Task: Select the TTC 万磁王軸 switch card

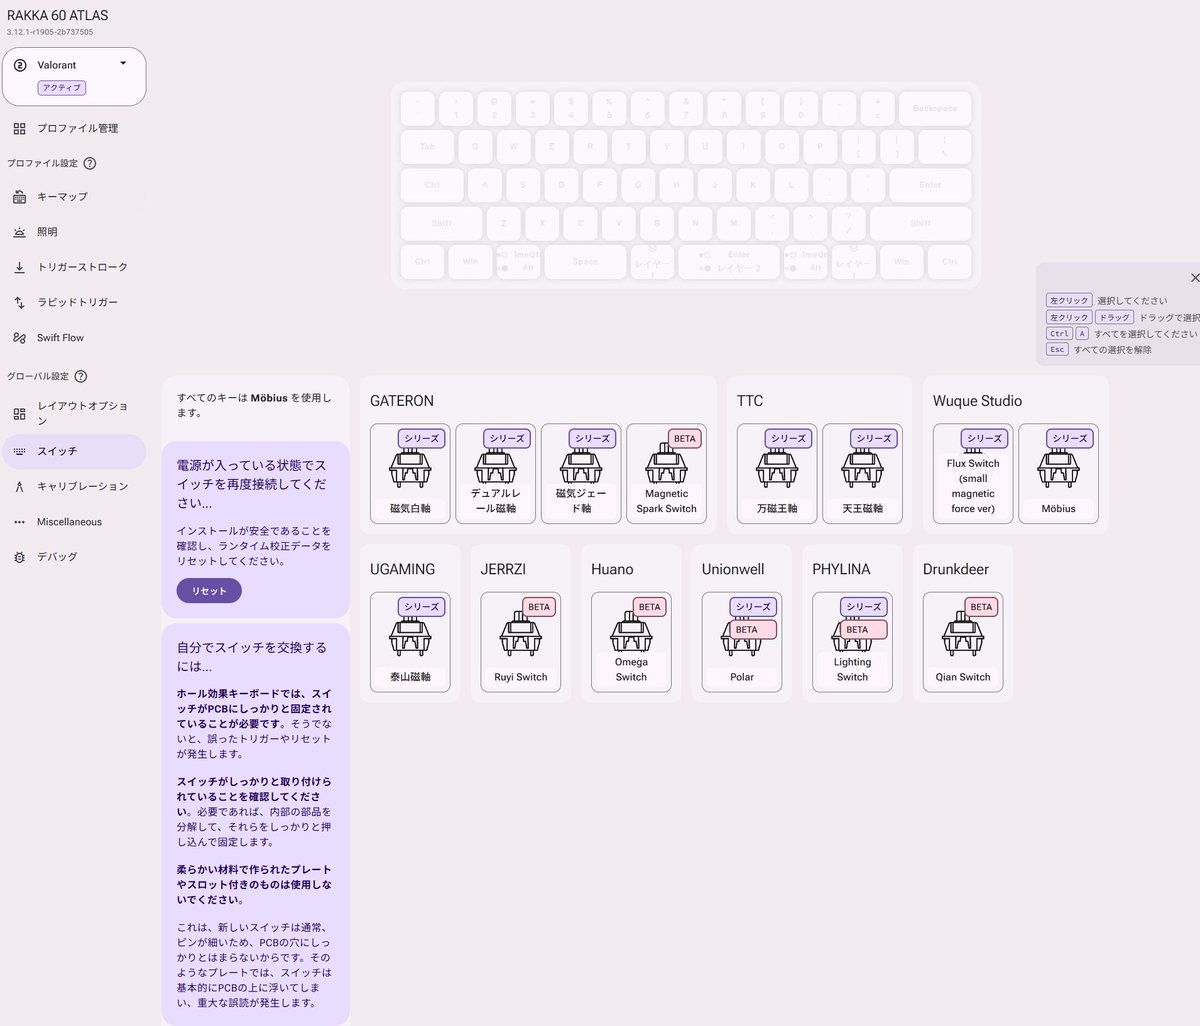Action: 777,474
